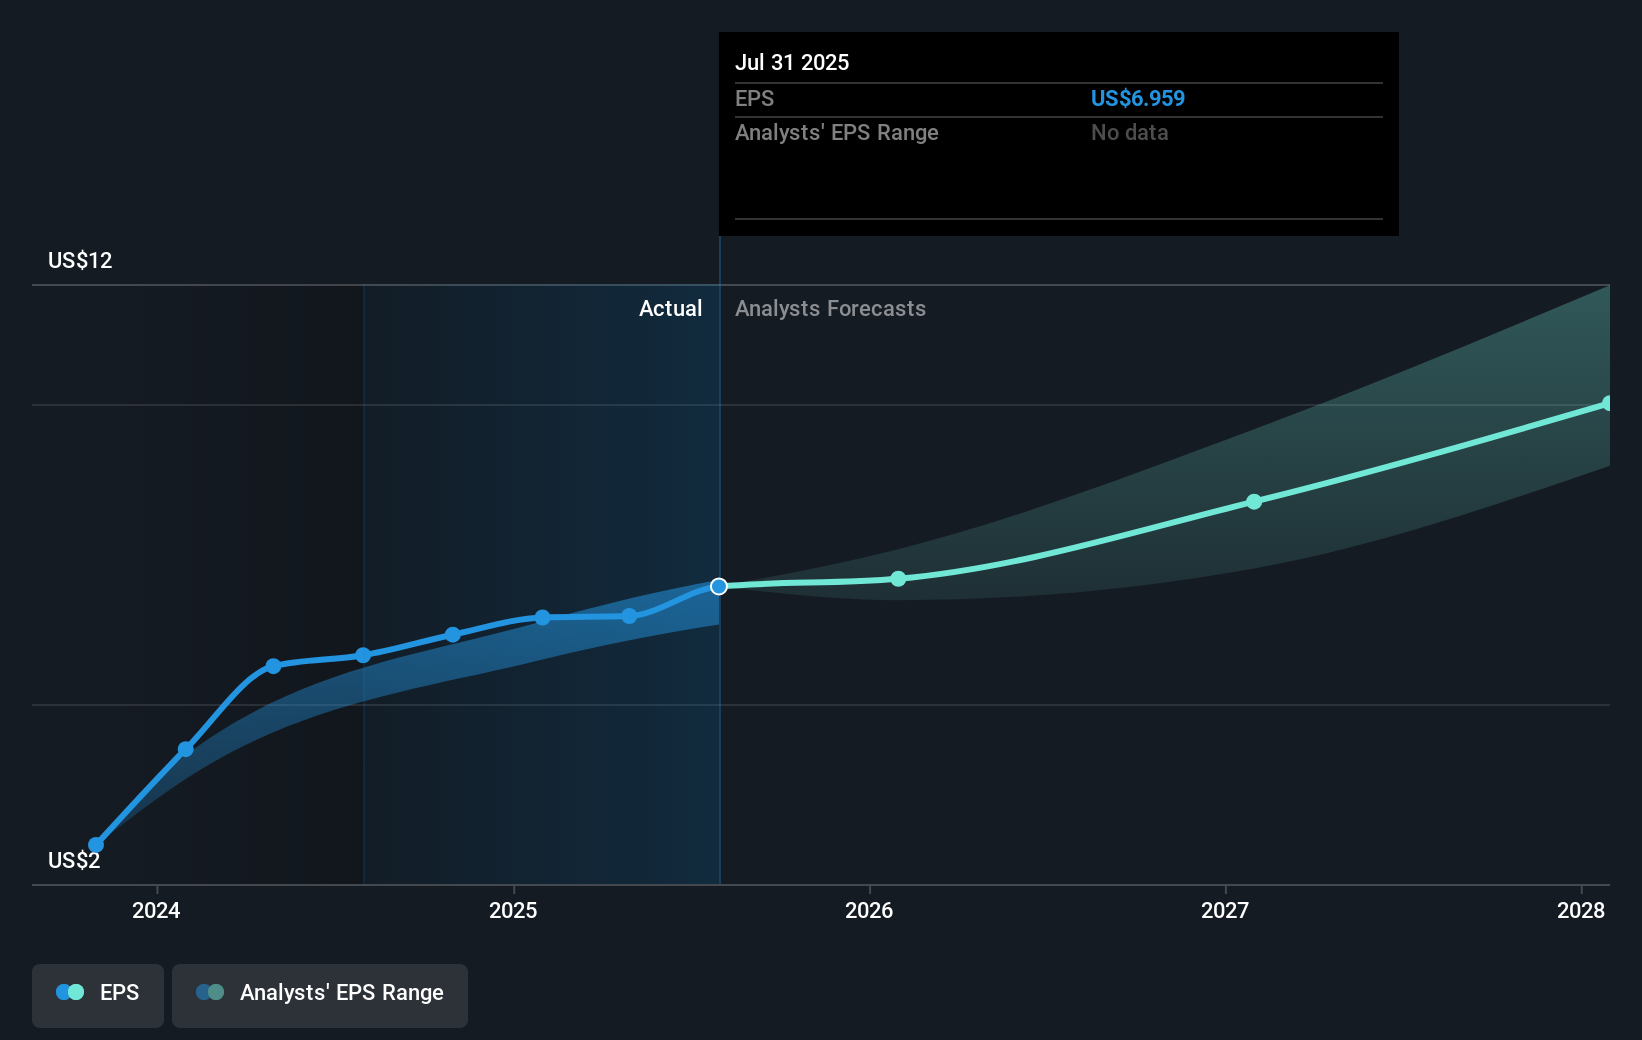Click the 2026 x-axis label
This screenshot has width=1642, height=1040.
[x=869, y=910]
